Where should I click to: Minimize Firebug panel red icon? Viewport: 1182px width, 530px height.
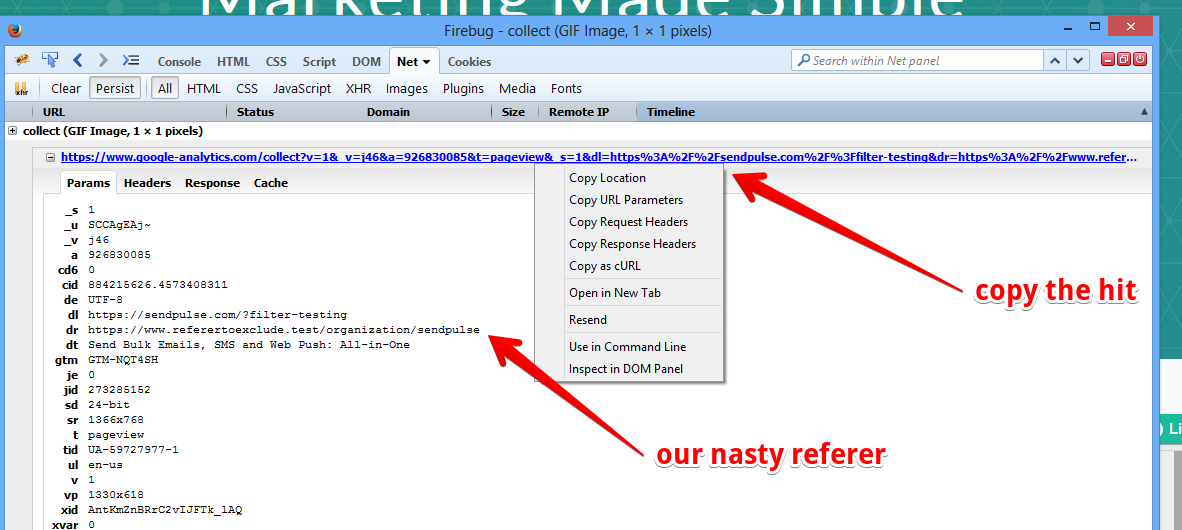1108,60
